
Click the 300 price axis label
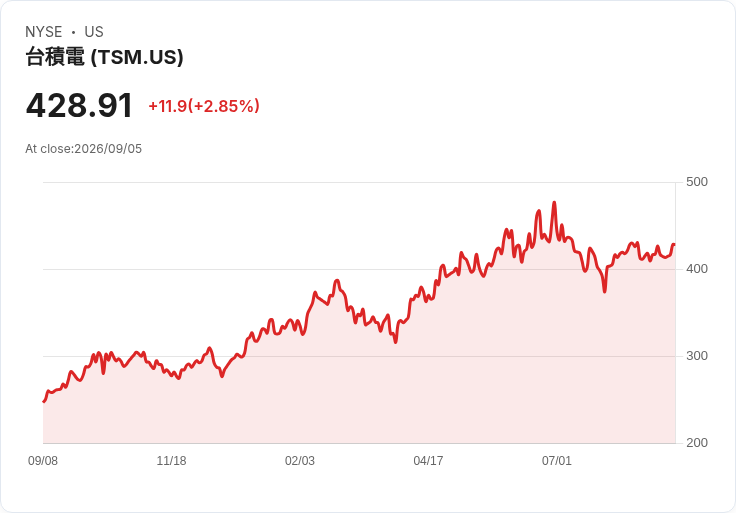(697, 356)
